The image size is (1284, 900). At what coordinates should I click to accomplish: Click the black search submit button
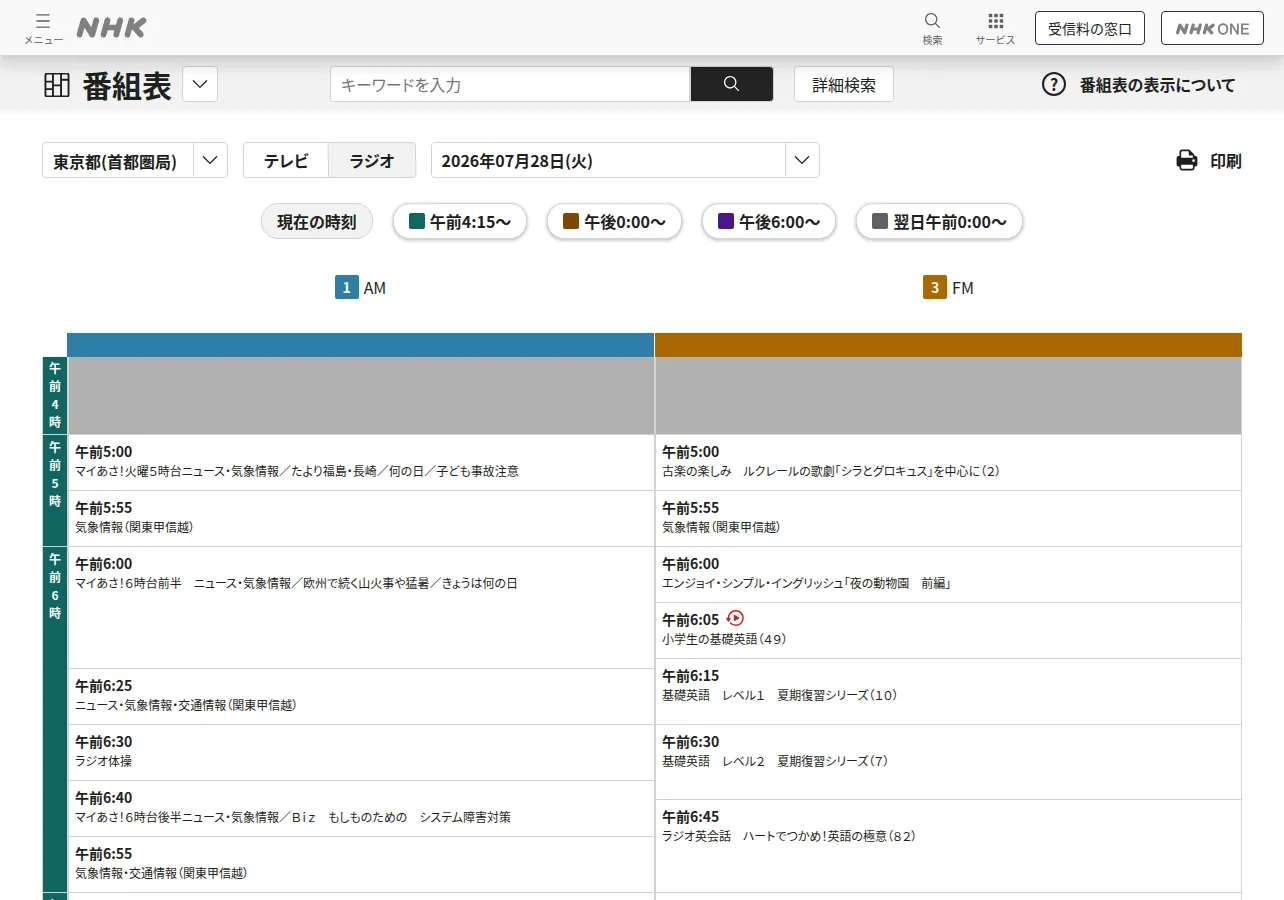pos(732,84)
